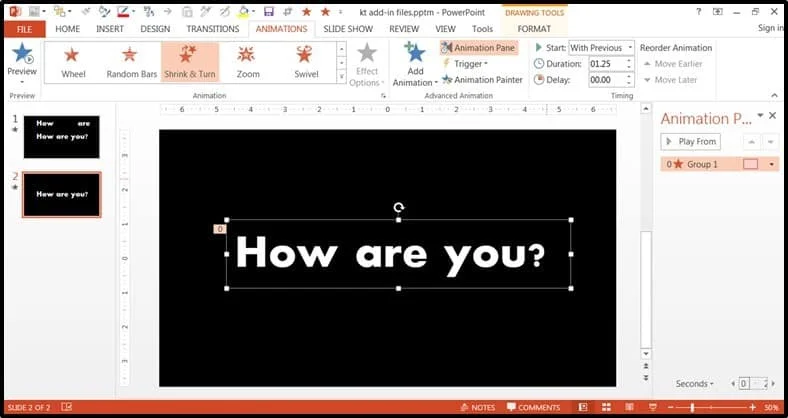Click Move Earlier in Reorder Animation
This screenshot has width=788, height=418.
click(673, 64)
